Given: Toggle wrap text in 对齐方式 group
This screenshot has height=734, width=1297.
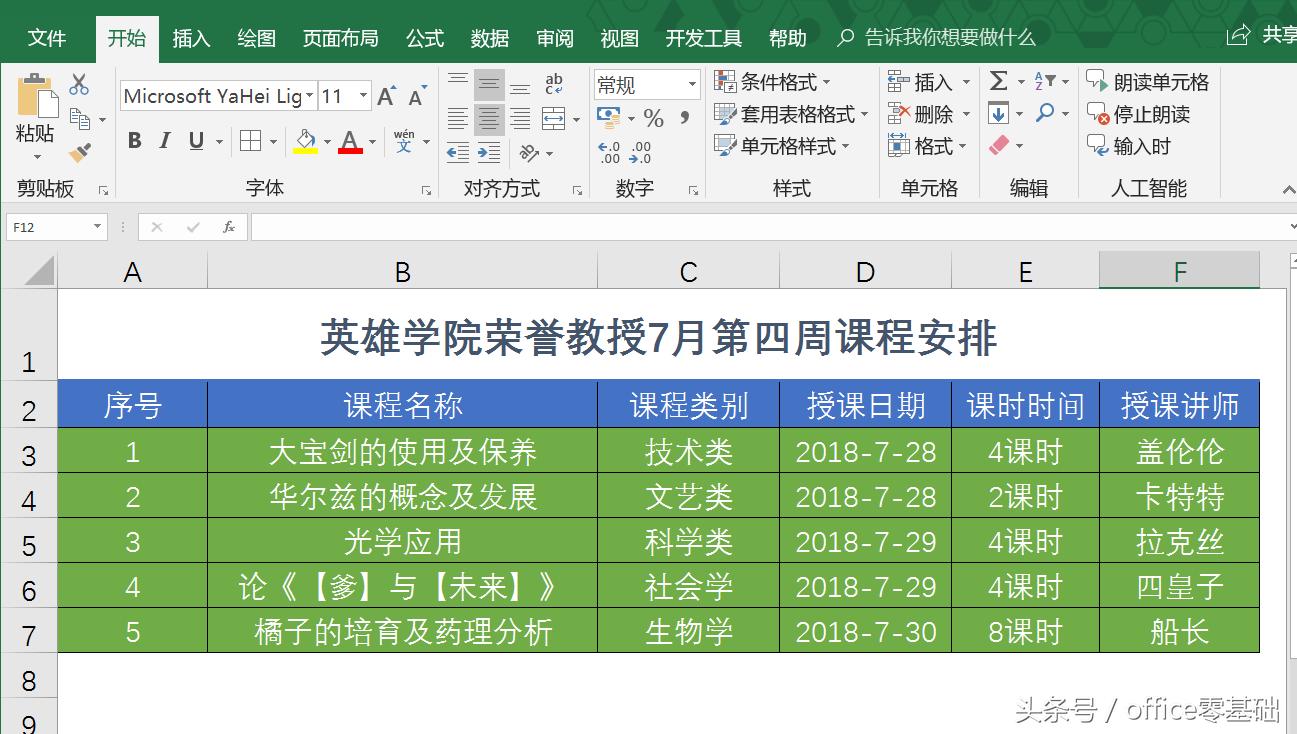Looking at the screenshot, I should click(556, 83).
